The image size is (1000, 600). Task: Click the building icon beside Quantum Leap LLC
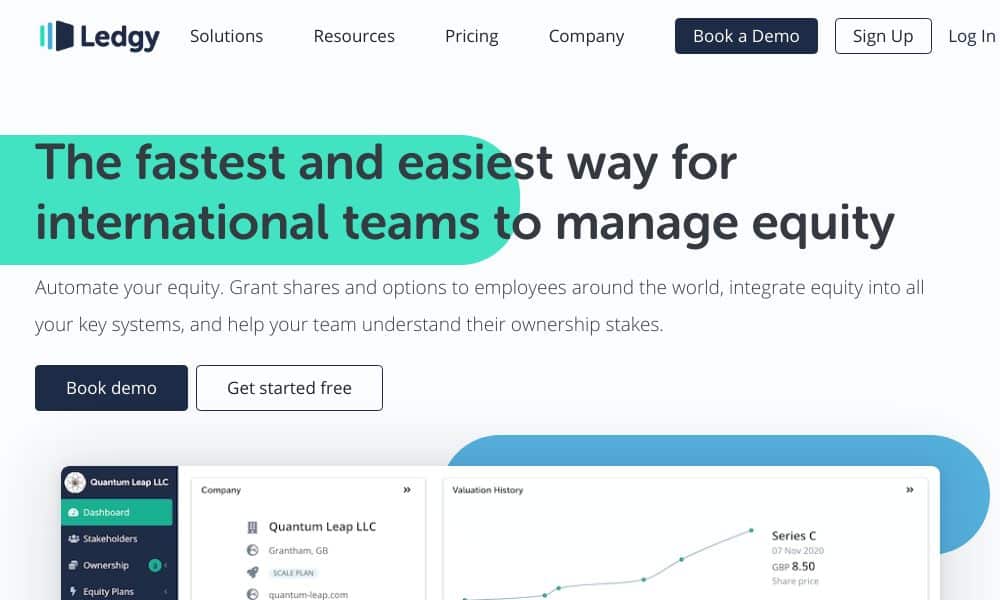pyautogui.click(x=253, y=527)
